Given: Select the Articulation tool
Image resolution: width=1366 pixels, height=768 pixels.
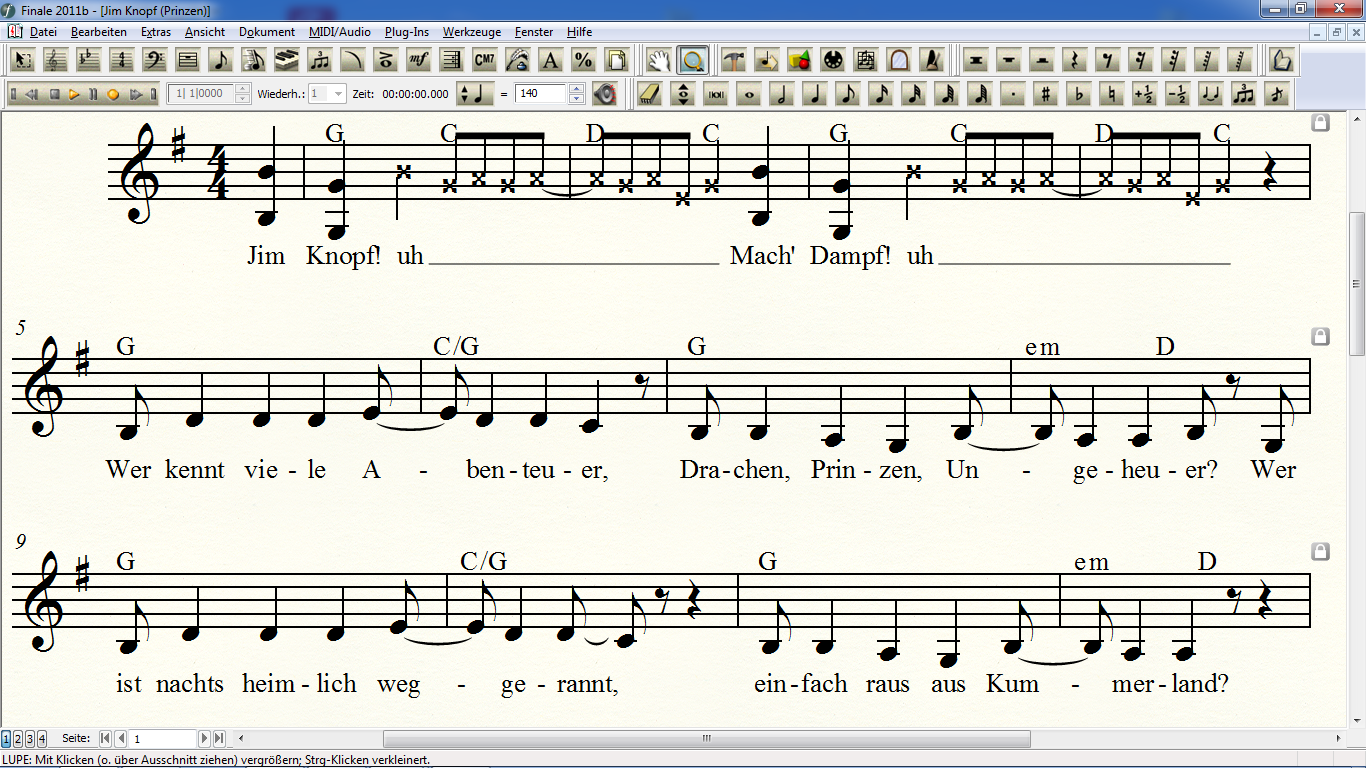Looking at the screenshot, I should (x=386, y=60).
